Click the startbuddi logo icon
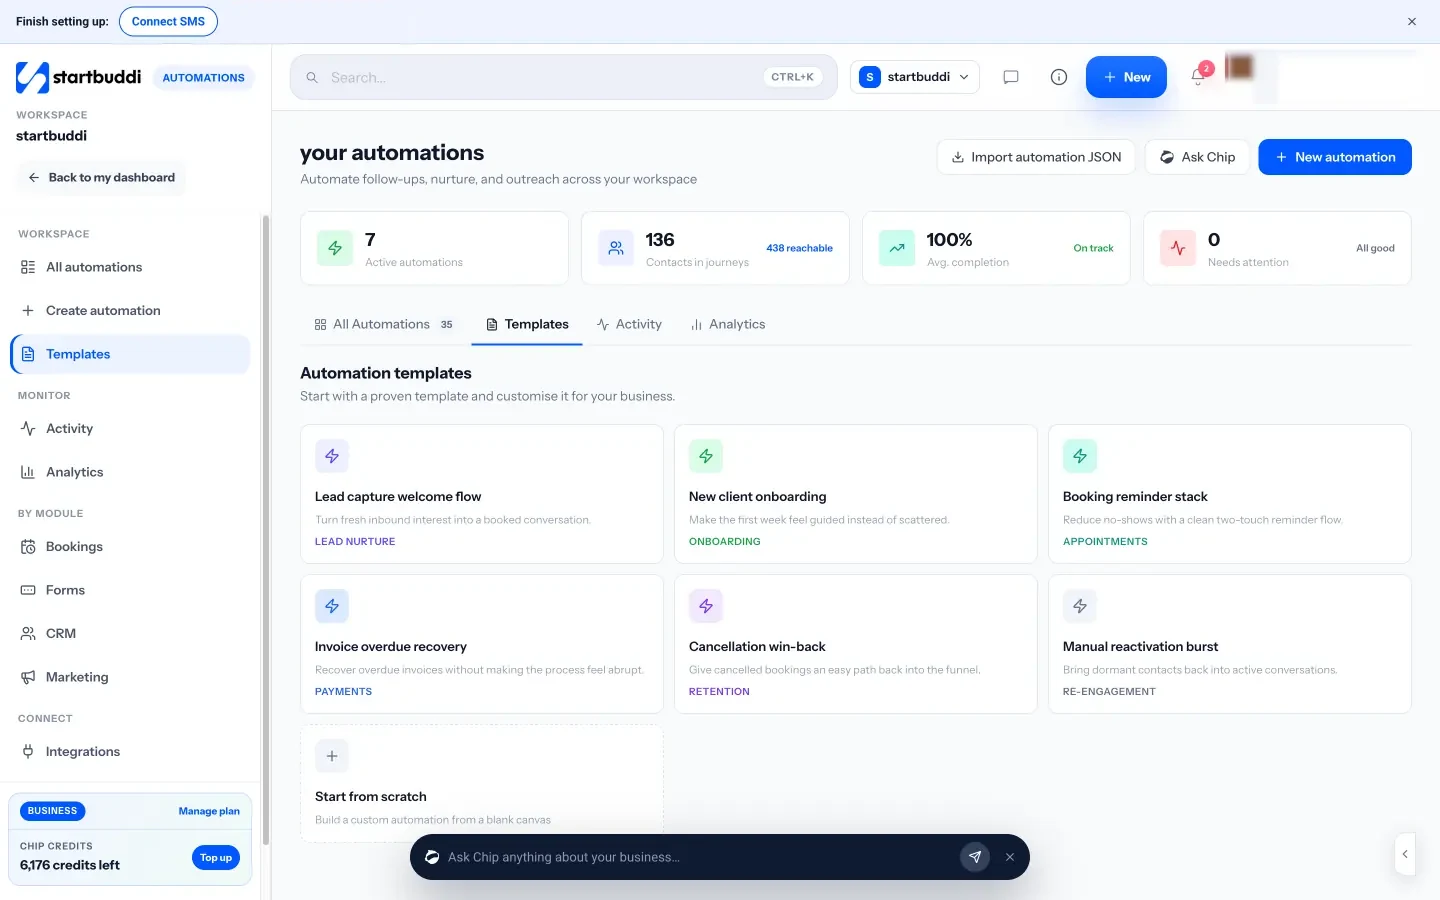The image size is (1440, 900). click(x=32, y=77)
